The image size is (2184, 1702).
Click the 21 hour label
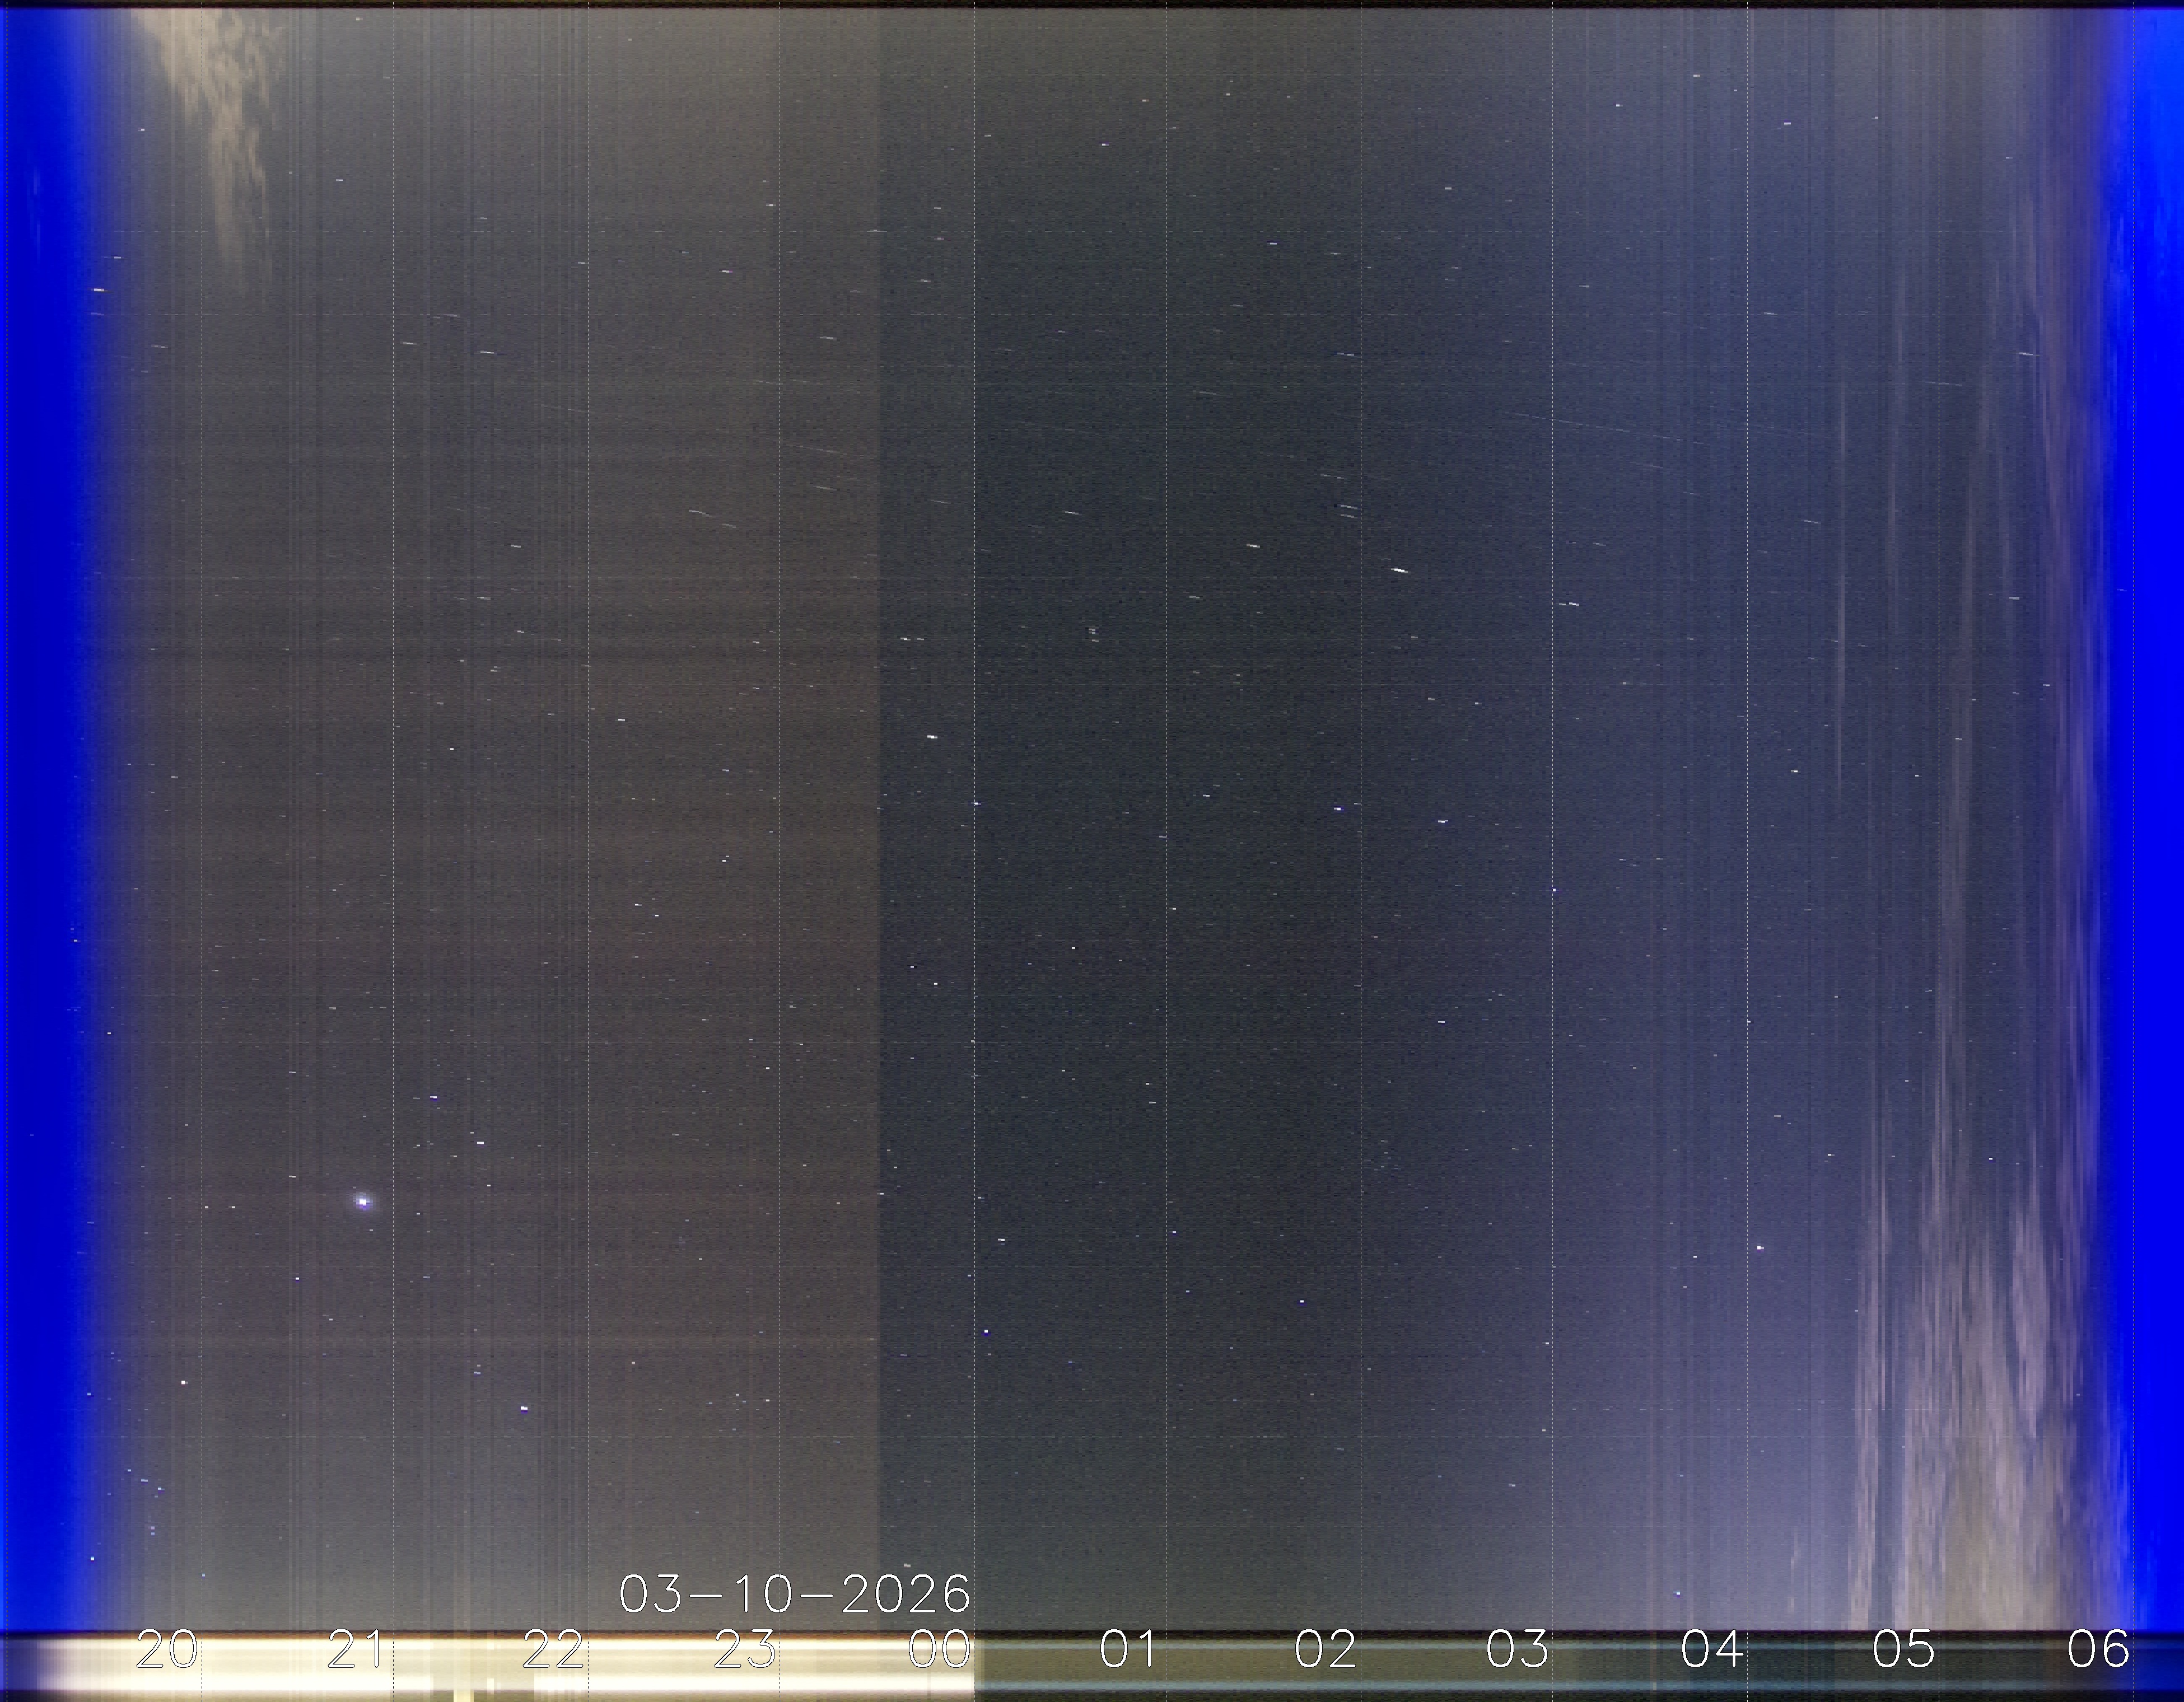pos(355,1649)
